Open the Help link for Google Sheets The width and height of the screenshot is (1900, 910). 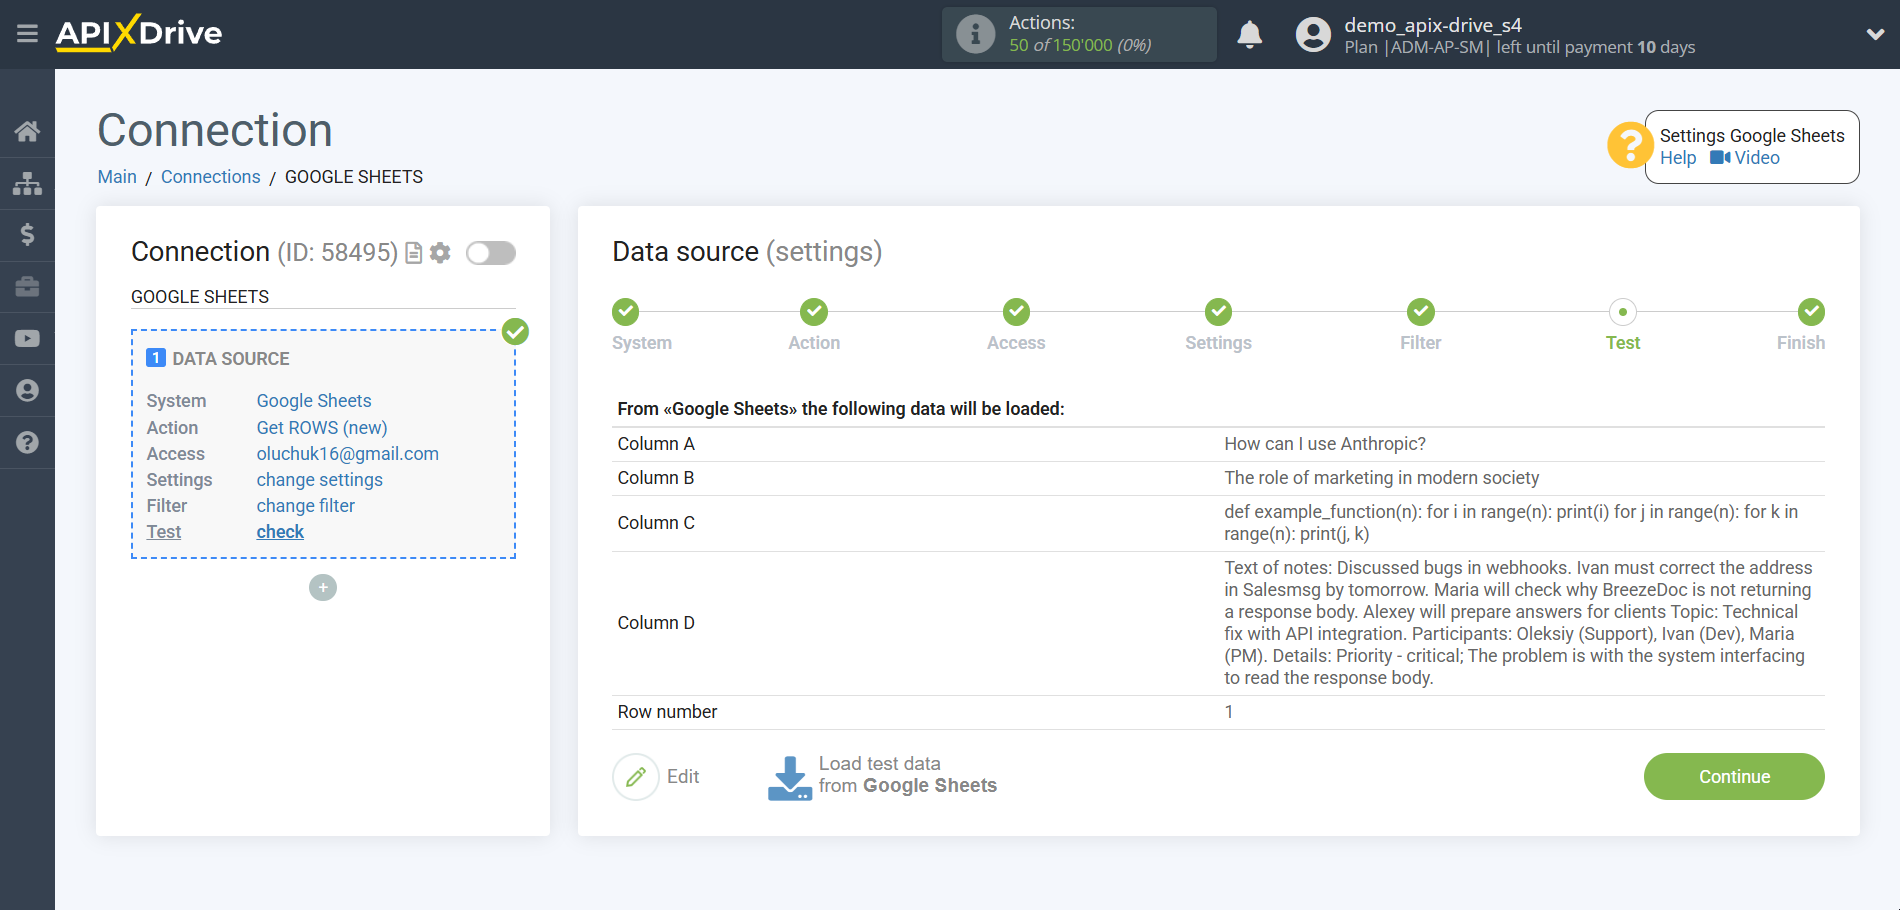[1678, 158]
